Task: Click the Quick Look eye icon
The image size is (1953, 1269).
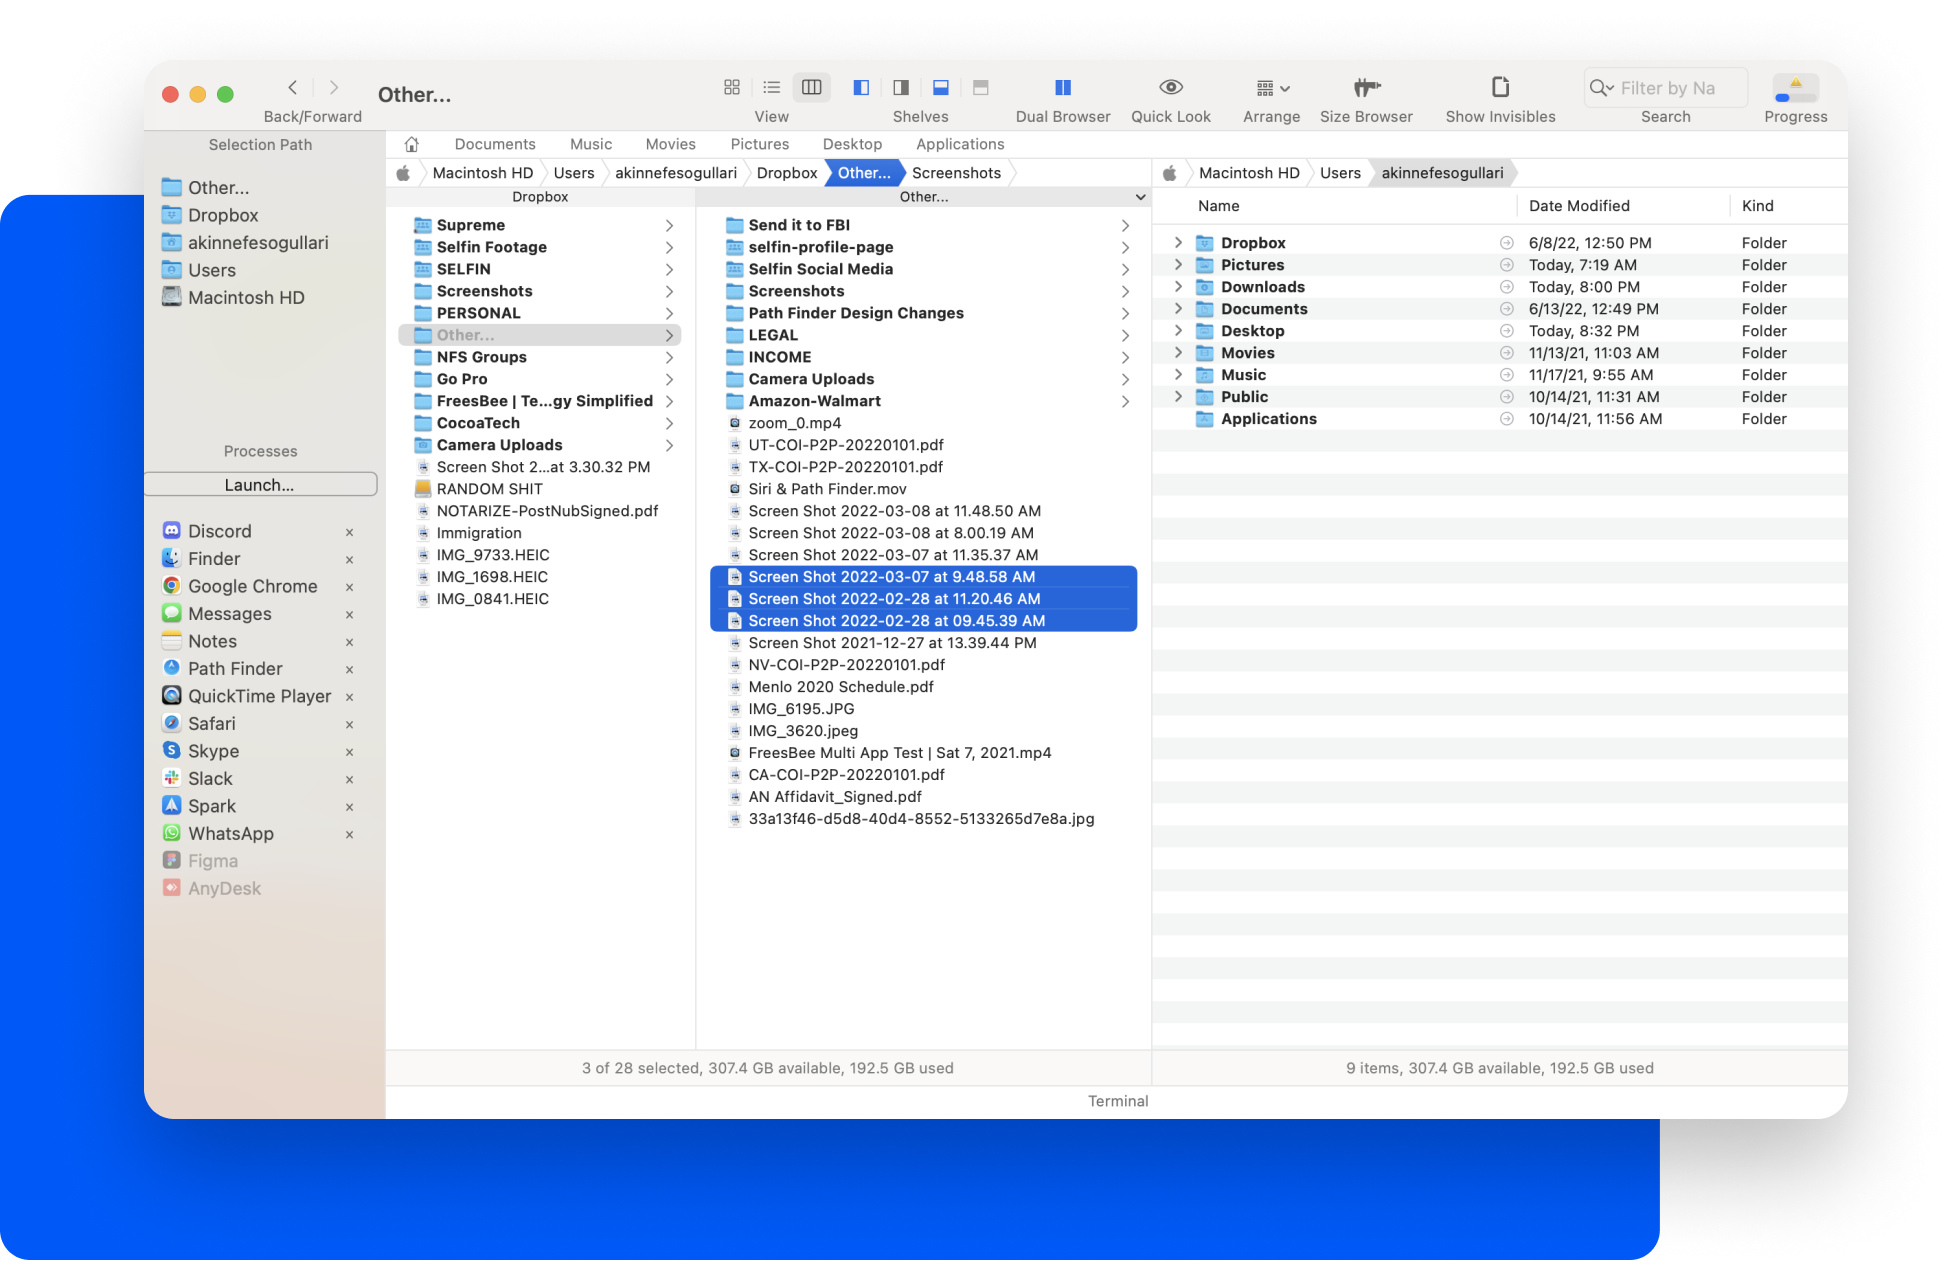Action: 1170,88
